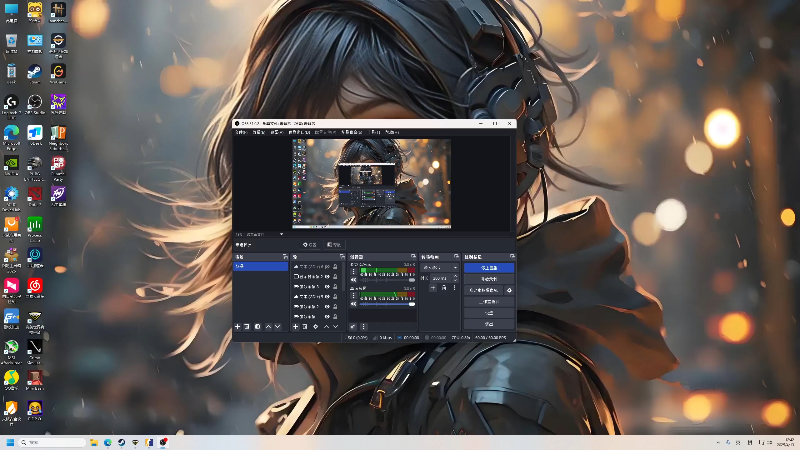This screenshot has width=800, height=450.
Task: Open the last (Help) menu in OBS
Action: pyautogui.click(x=392, y=132)
